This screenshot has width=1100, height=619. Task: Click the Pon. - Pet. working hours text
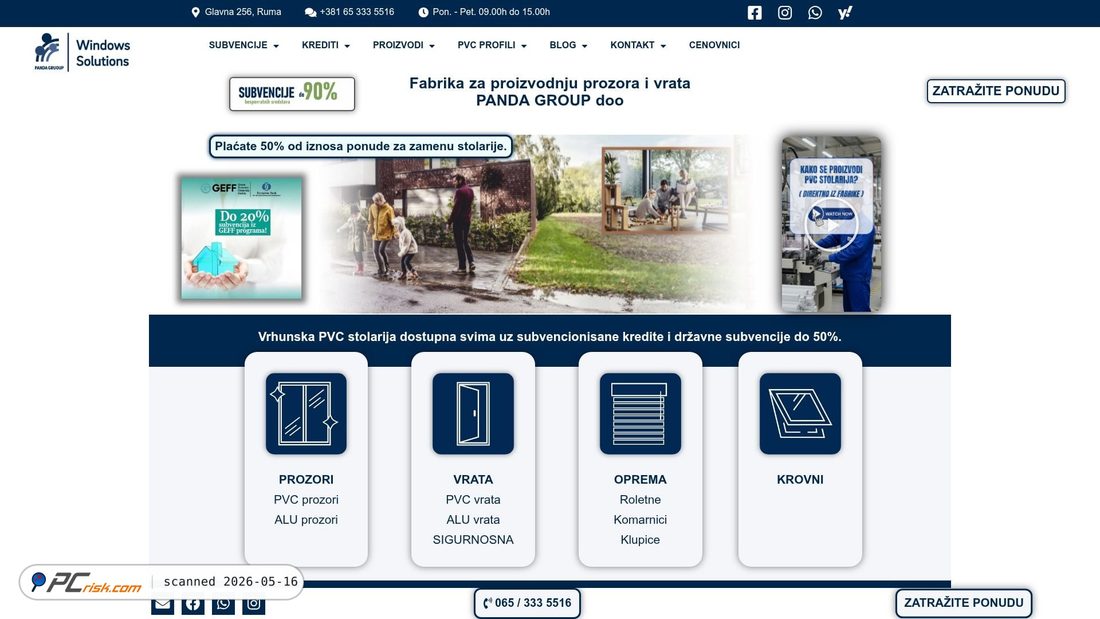point(491,12)
